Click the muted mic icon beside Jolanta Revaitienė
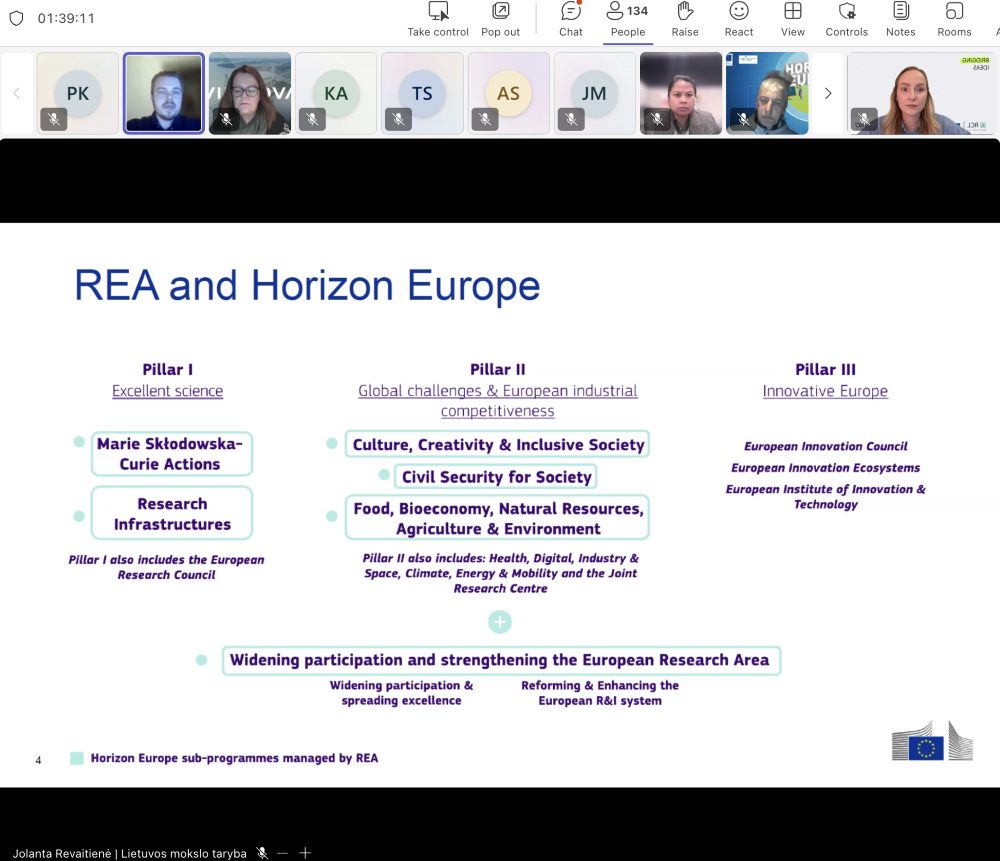1000x861 pixels. pyautogui.click(x=262, y=853)
